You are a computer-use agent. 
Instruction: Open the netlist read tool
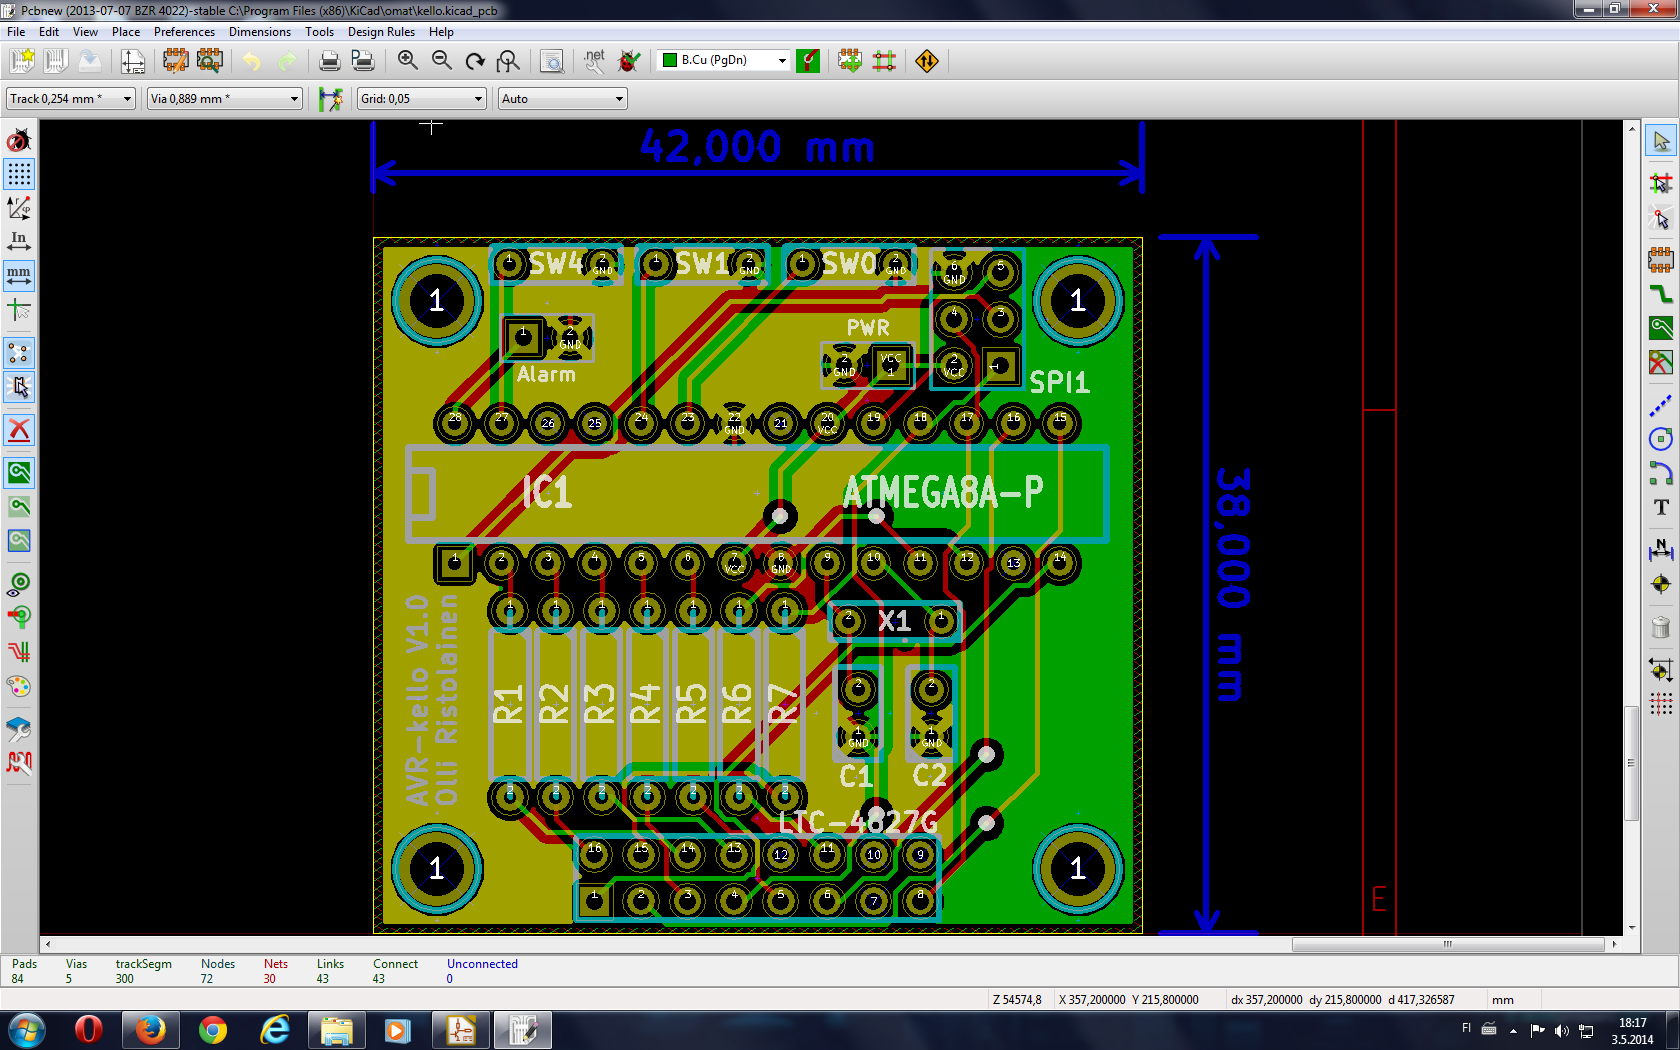[595, 61]
